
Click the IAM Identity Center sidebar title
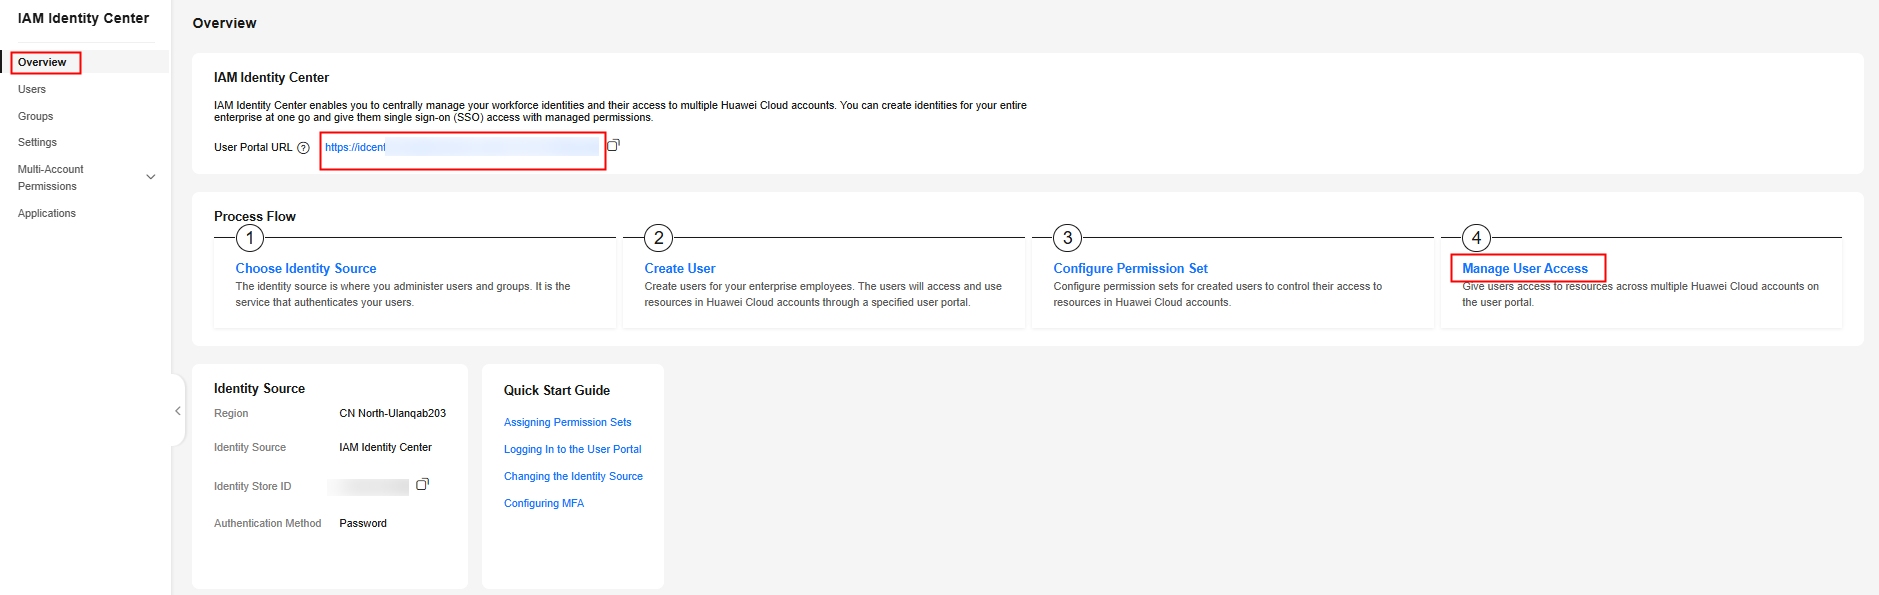[x=84, y=18]
